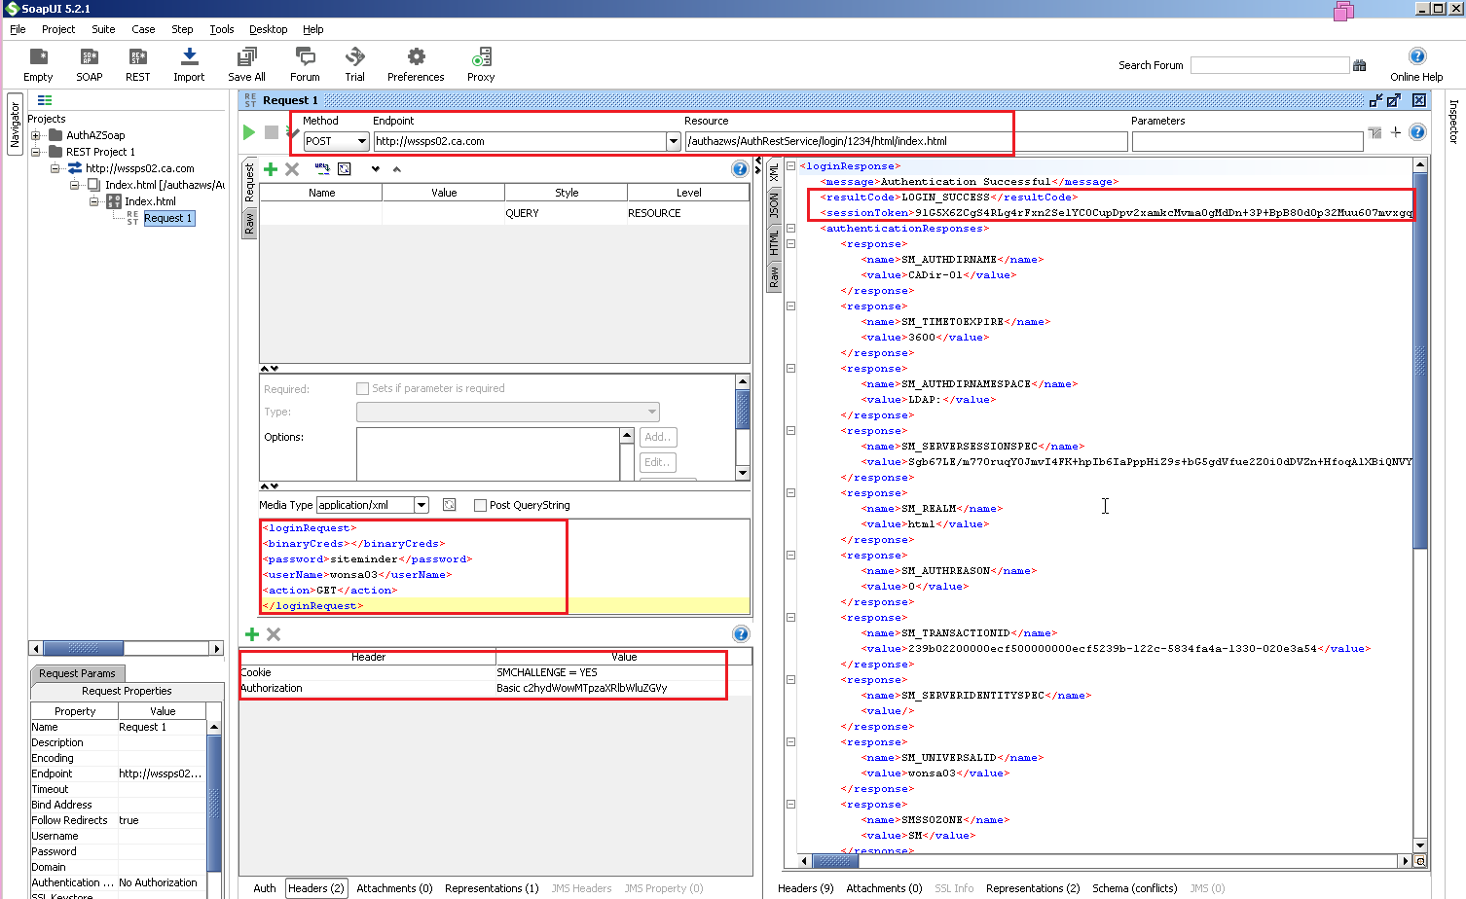Open the File menu

click(x=18, y=29)
